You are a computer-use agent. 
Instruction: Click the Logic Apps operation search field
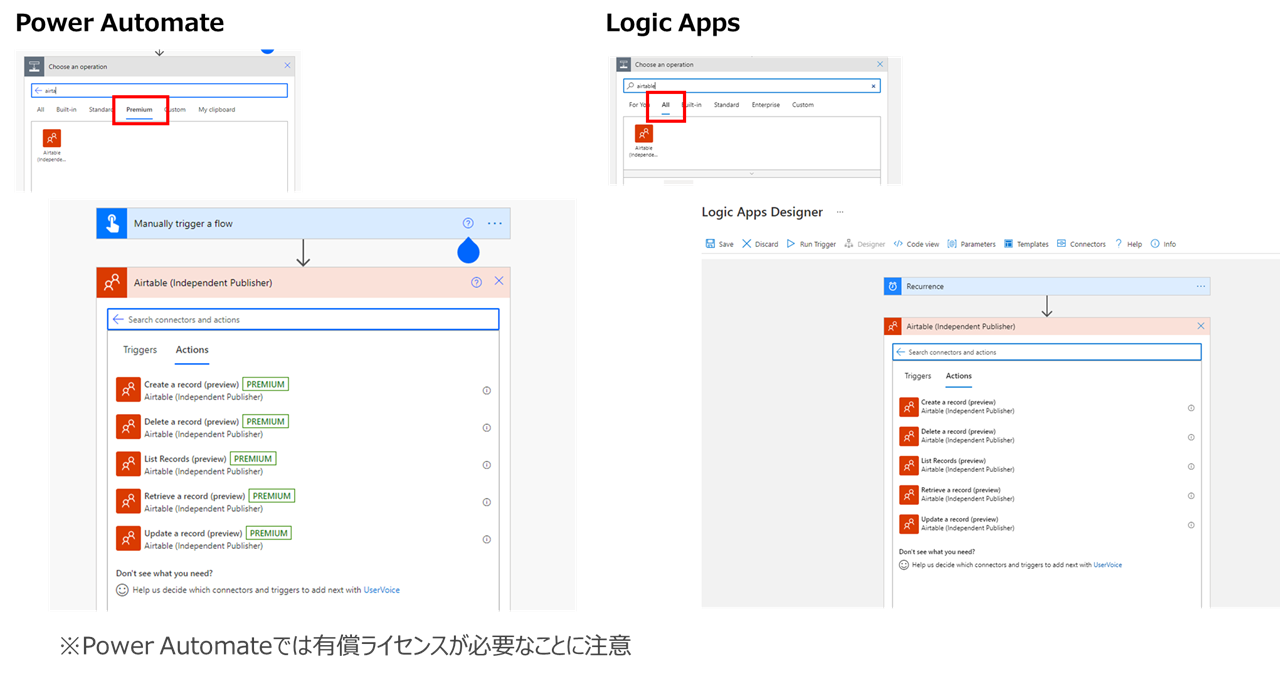(x=752, y=86)
